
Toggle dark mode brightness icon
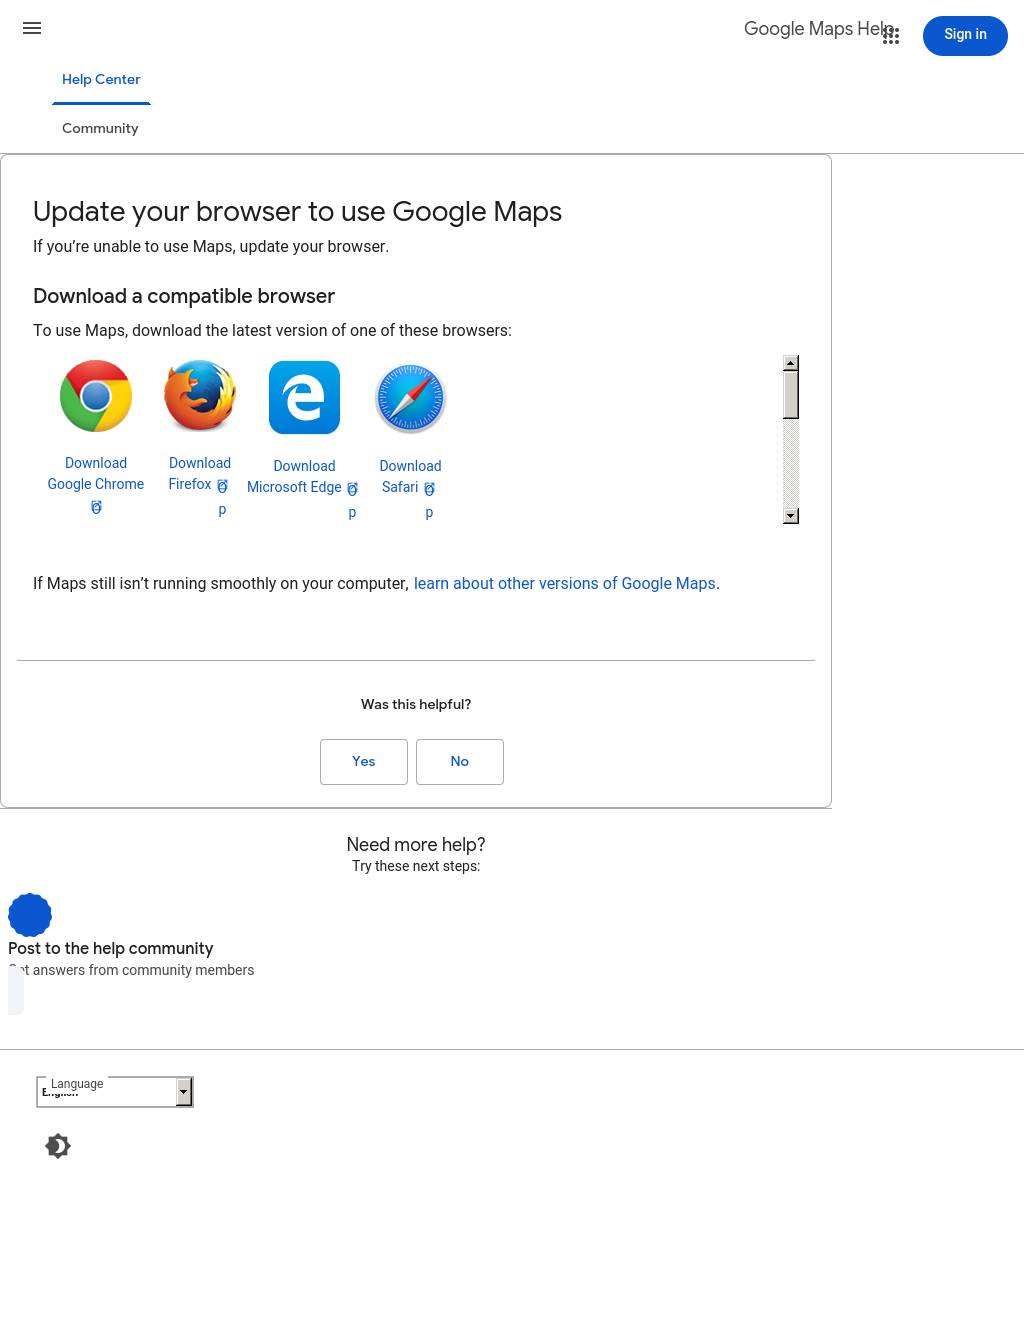[x=58, y=1146]
